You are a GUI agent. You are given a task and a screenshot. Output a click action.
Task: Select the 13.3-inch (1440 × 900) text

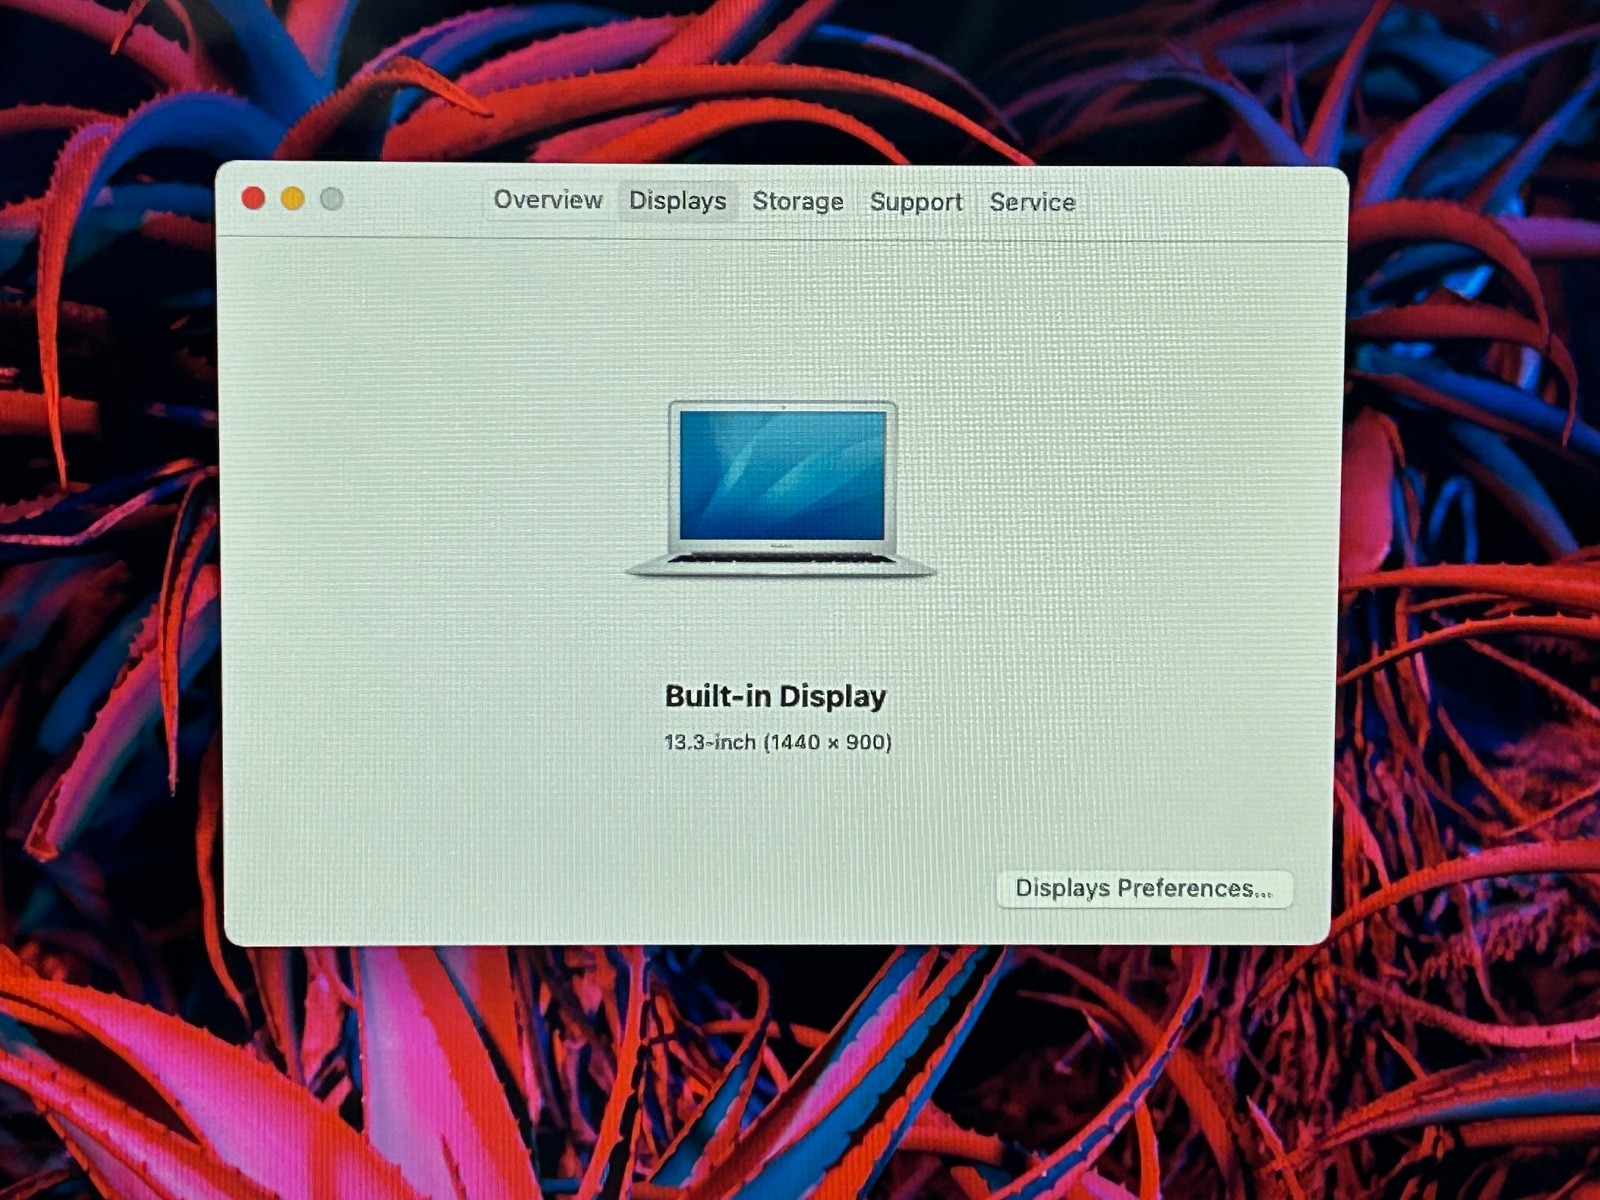778,742
